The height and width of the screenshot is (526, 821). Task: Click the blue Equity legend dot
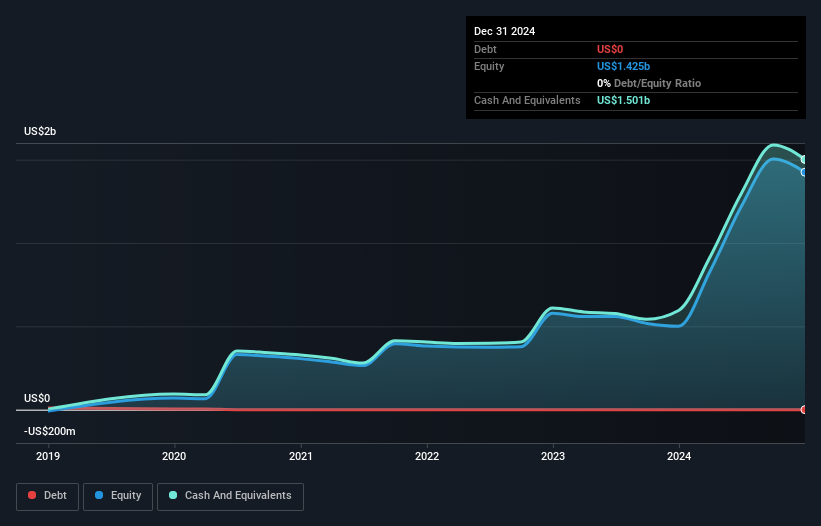coord(99,495)
